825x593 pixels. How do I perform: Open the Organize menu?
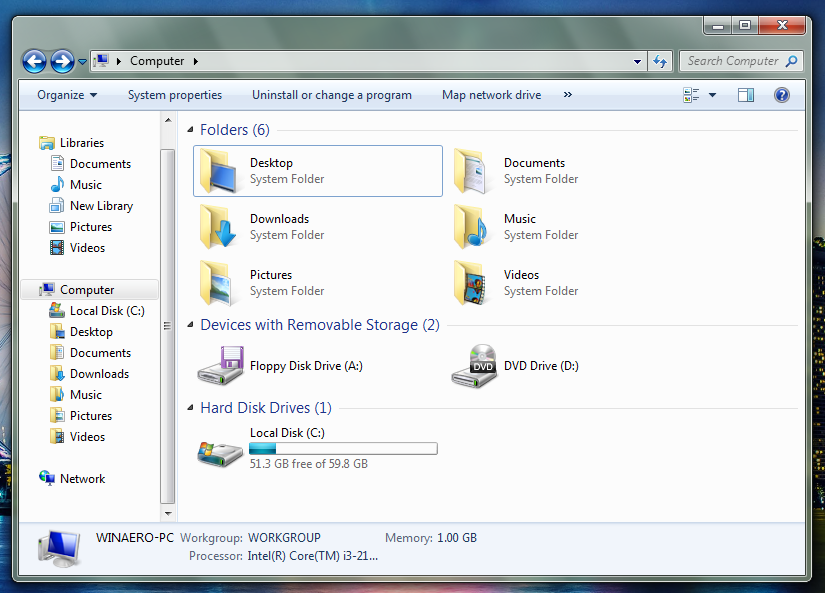[x=67, y=95]
